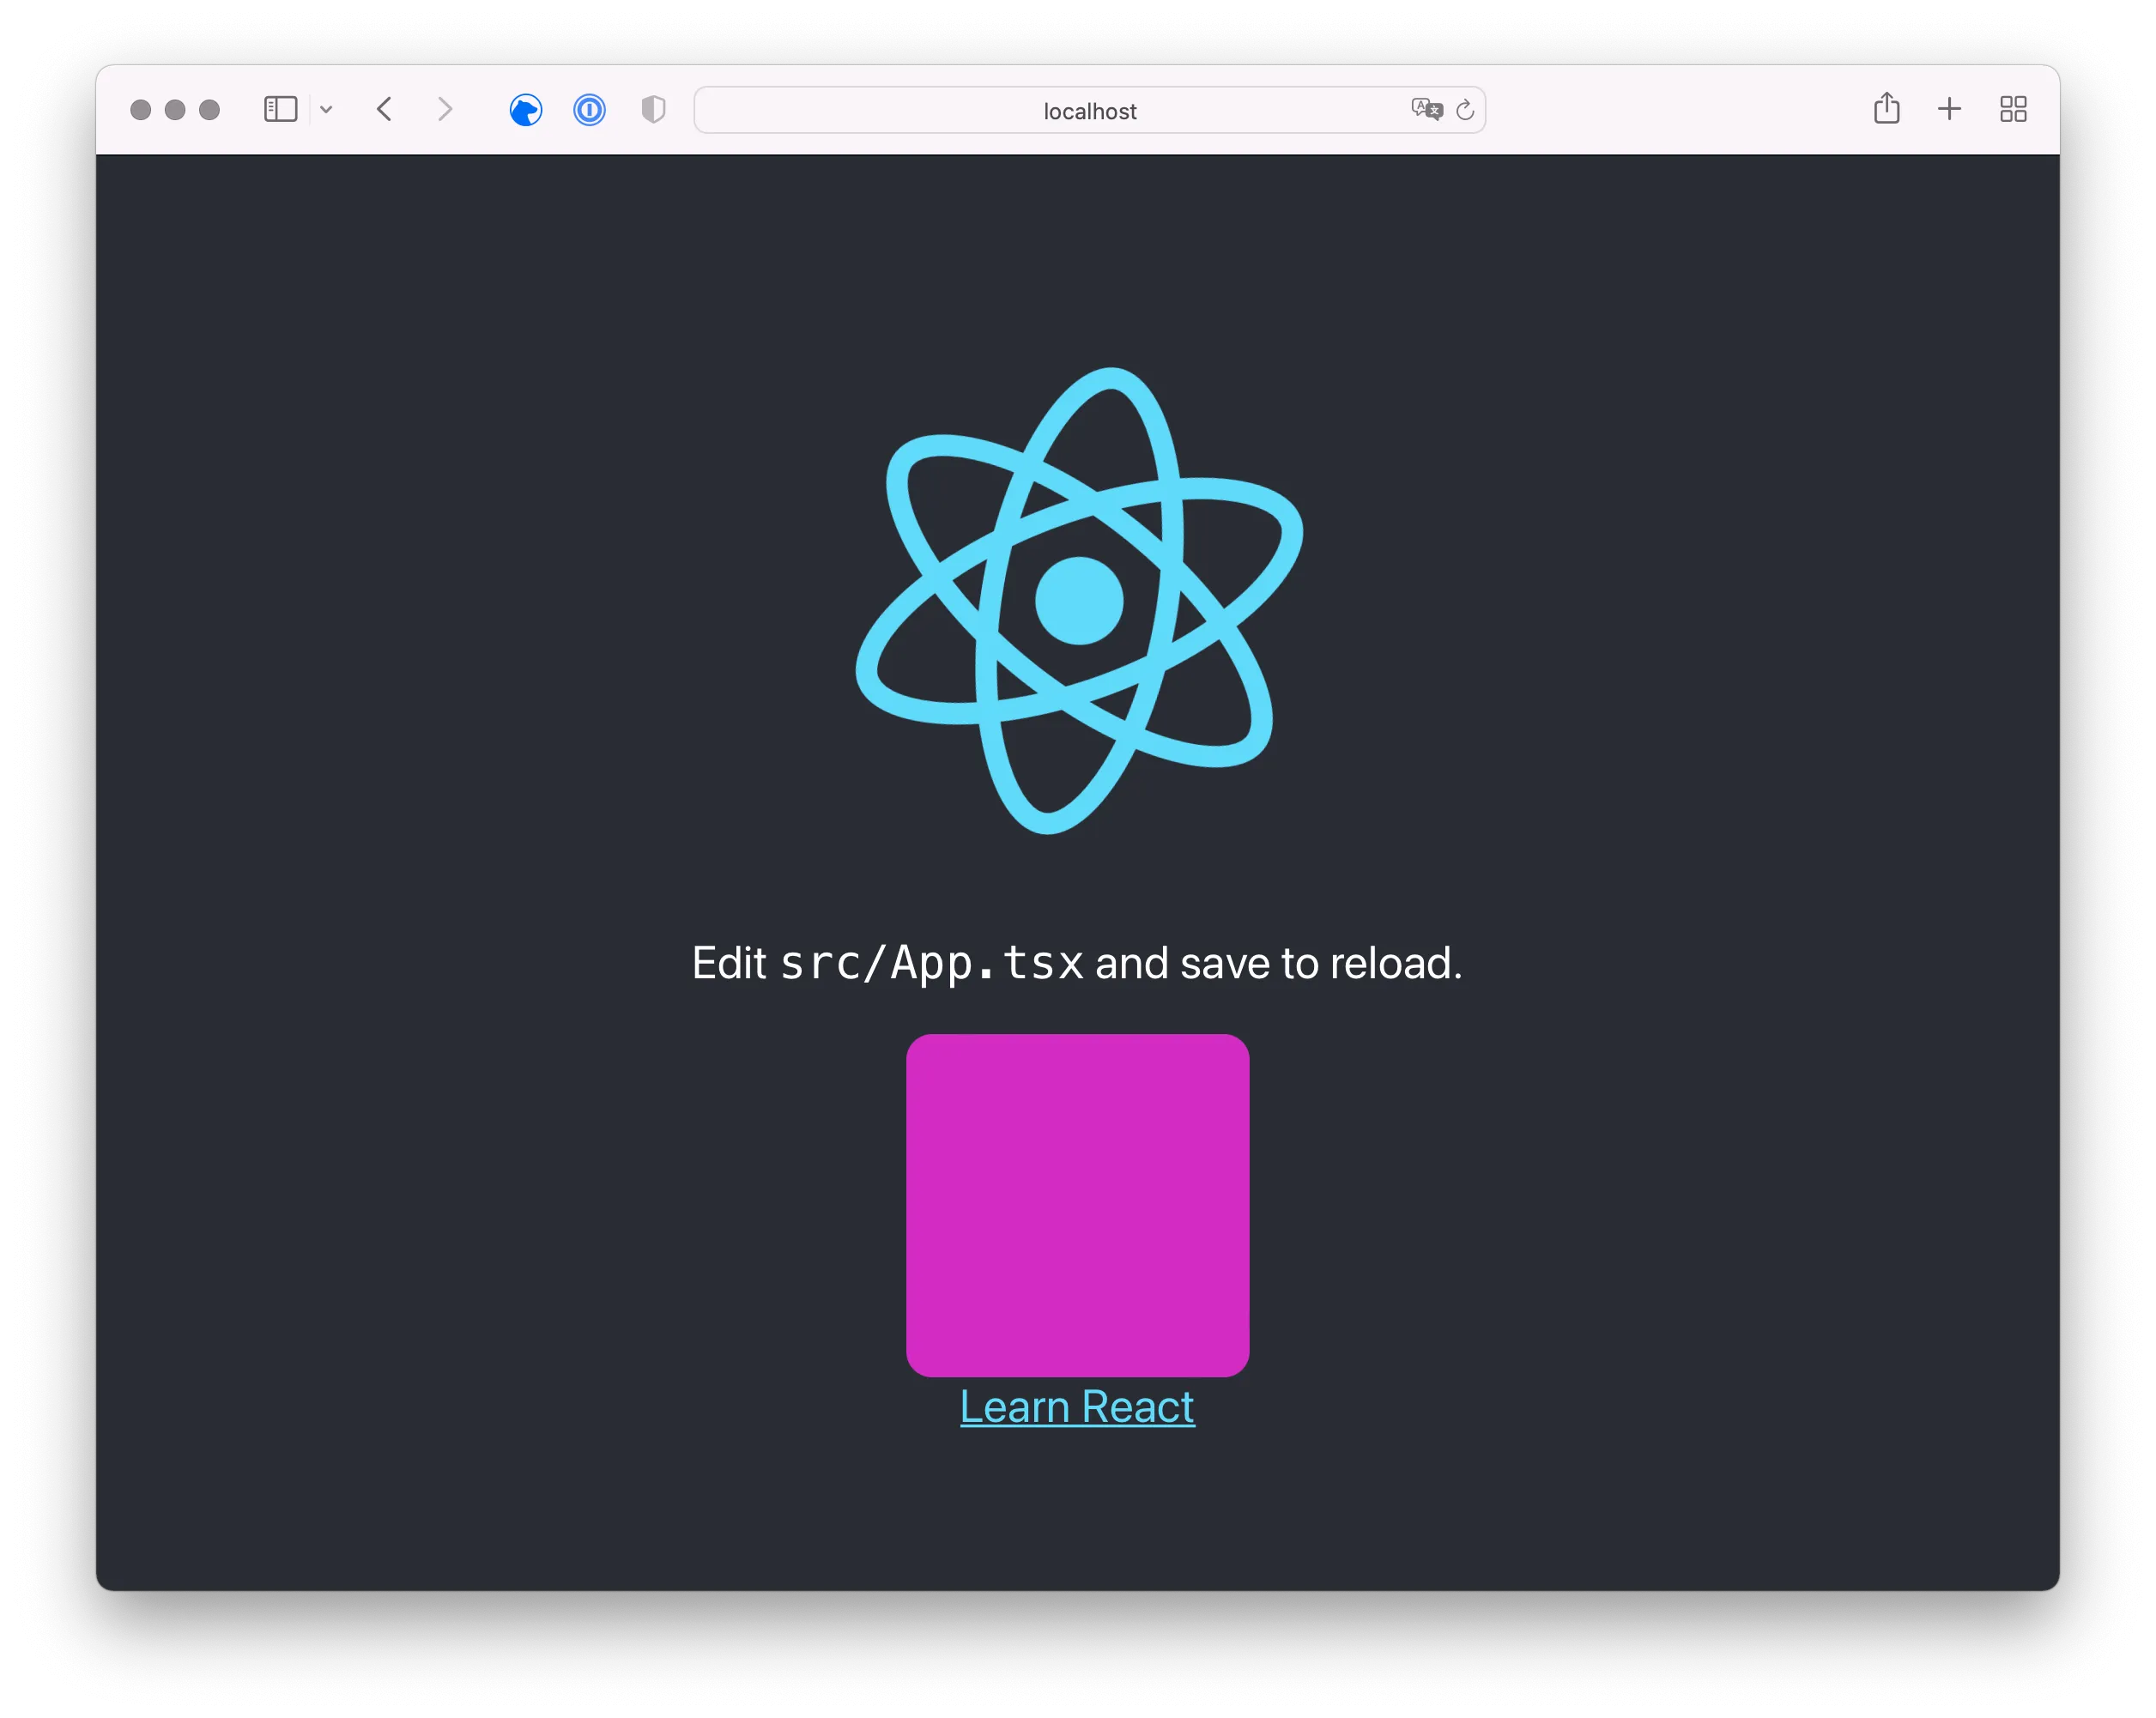Image resolution: width=2156 pixels, height=1718 pixels.
Task: Open a new tab with the plus icon
Action: pyautogui.click(x=1949, y=109)
